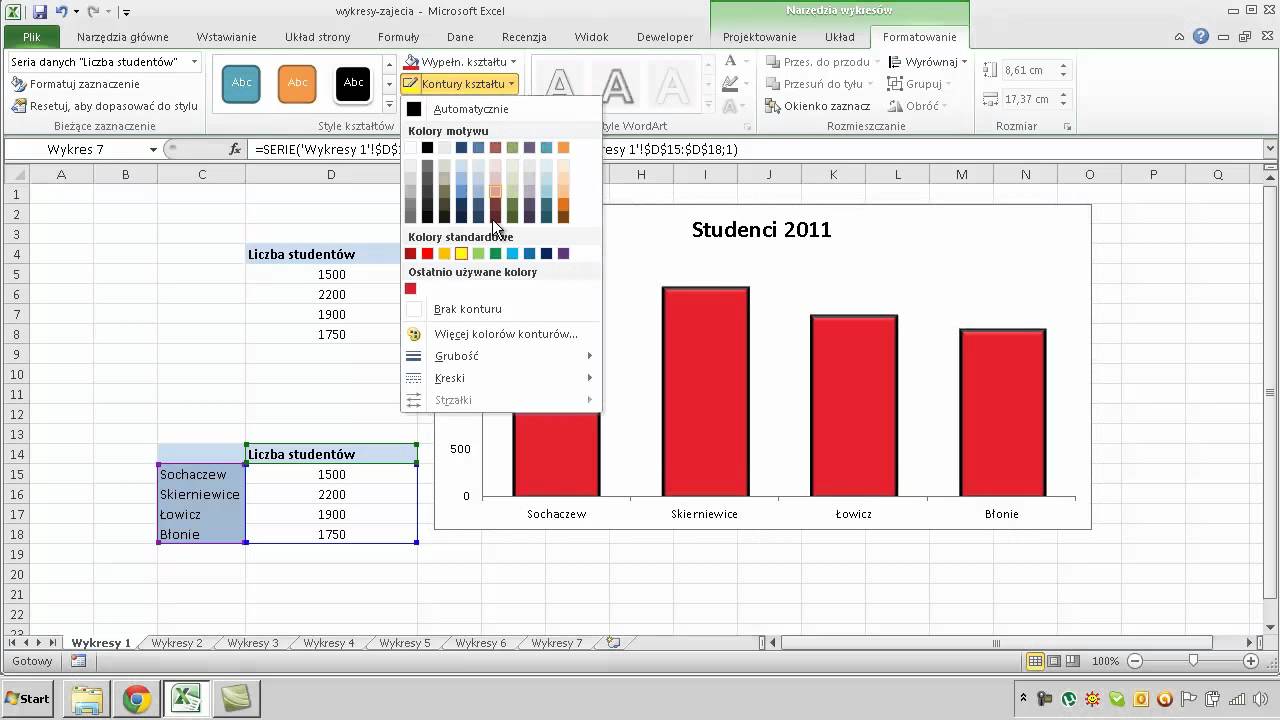The image size is (1280, 720).
Task: Click the insert function fx icon
Action: 235,149
